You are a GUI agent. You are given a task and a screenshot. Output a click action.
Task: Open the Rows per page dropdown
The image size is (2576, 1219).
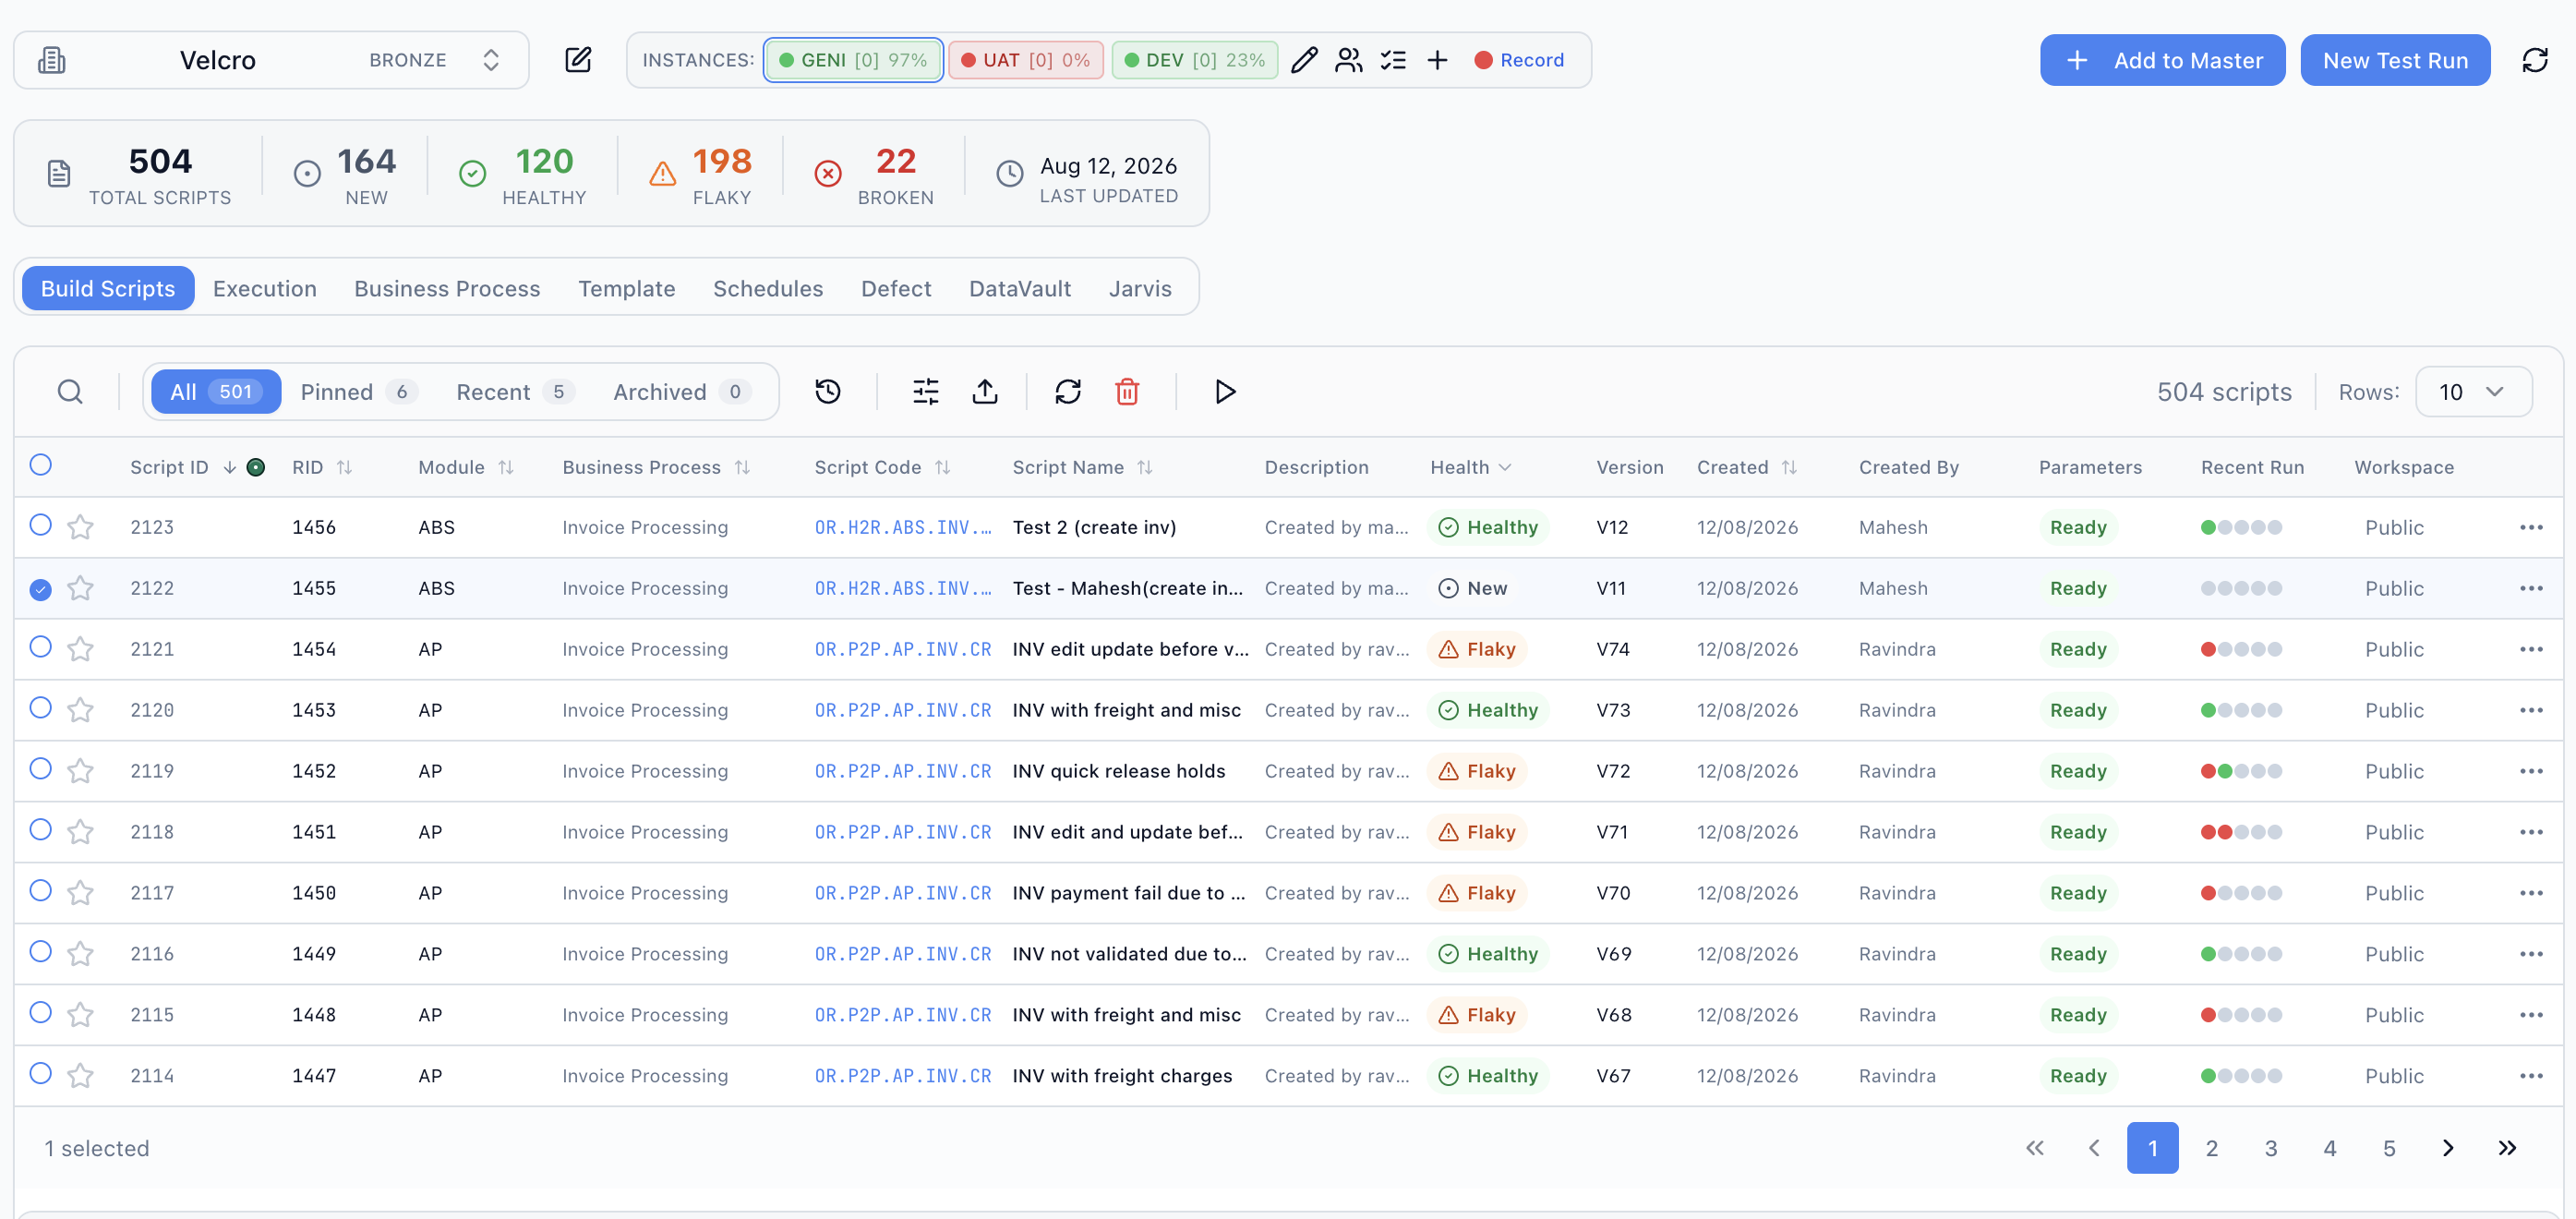(2473, 392)
